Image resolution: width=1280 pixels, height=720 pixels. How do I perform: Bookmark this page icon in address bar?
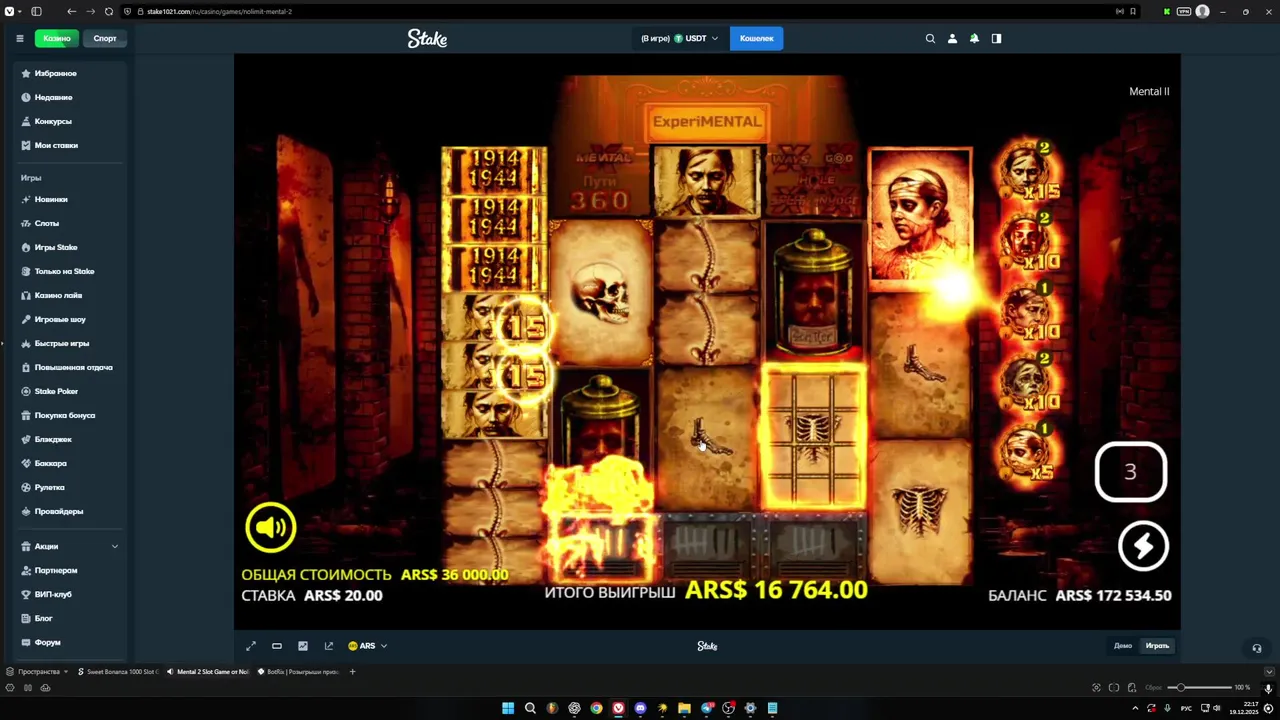coord(1132,11)
